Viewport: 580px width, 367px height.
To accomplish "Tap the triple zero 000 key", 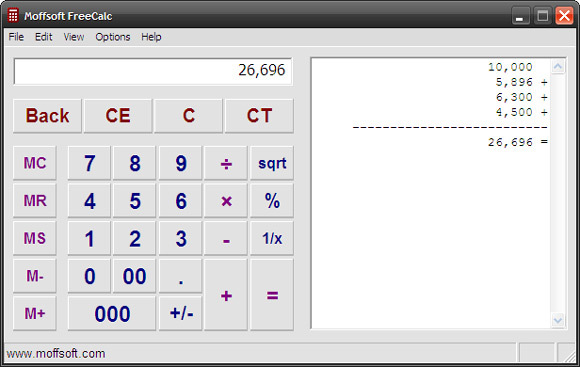I will 112,313.
